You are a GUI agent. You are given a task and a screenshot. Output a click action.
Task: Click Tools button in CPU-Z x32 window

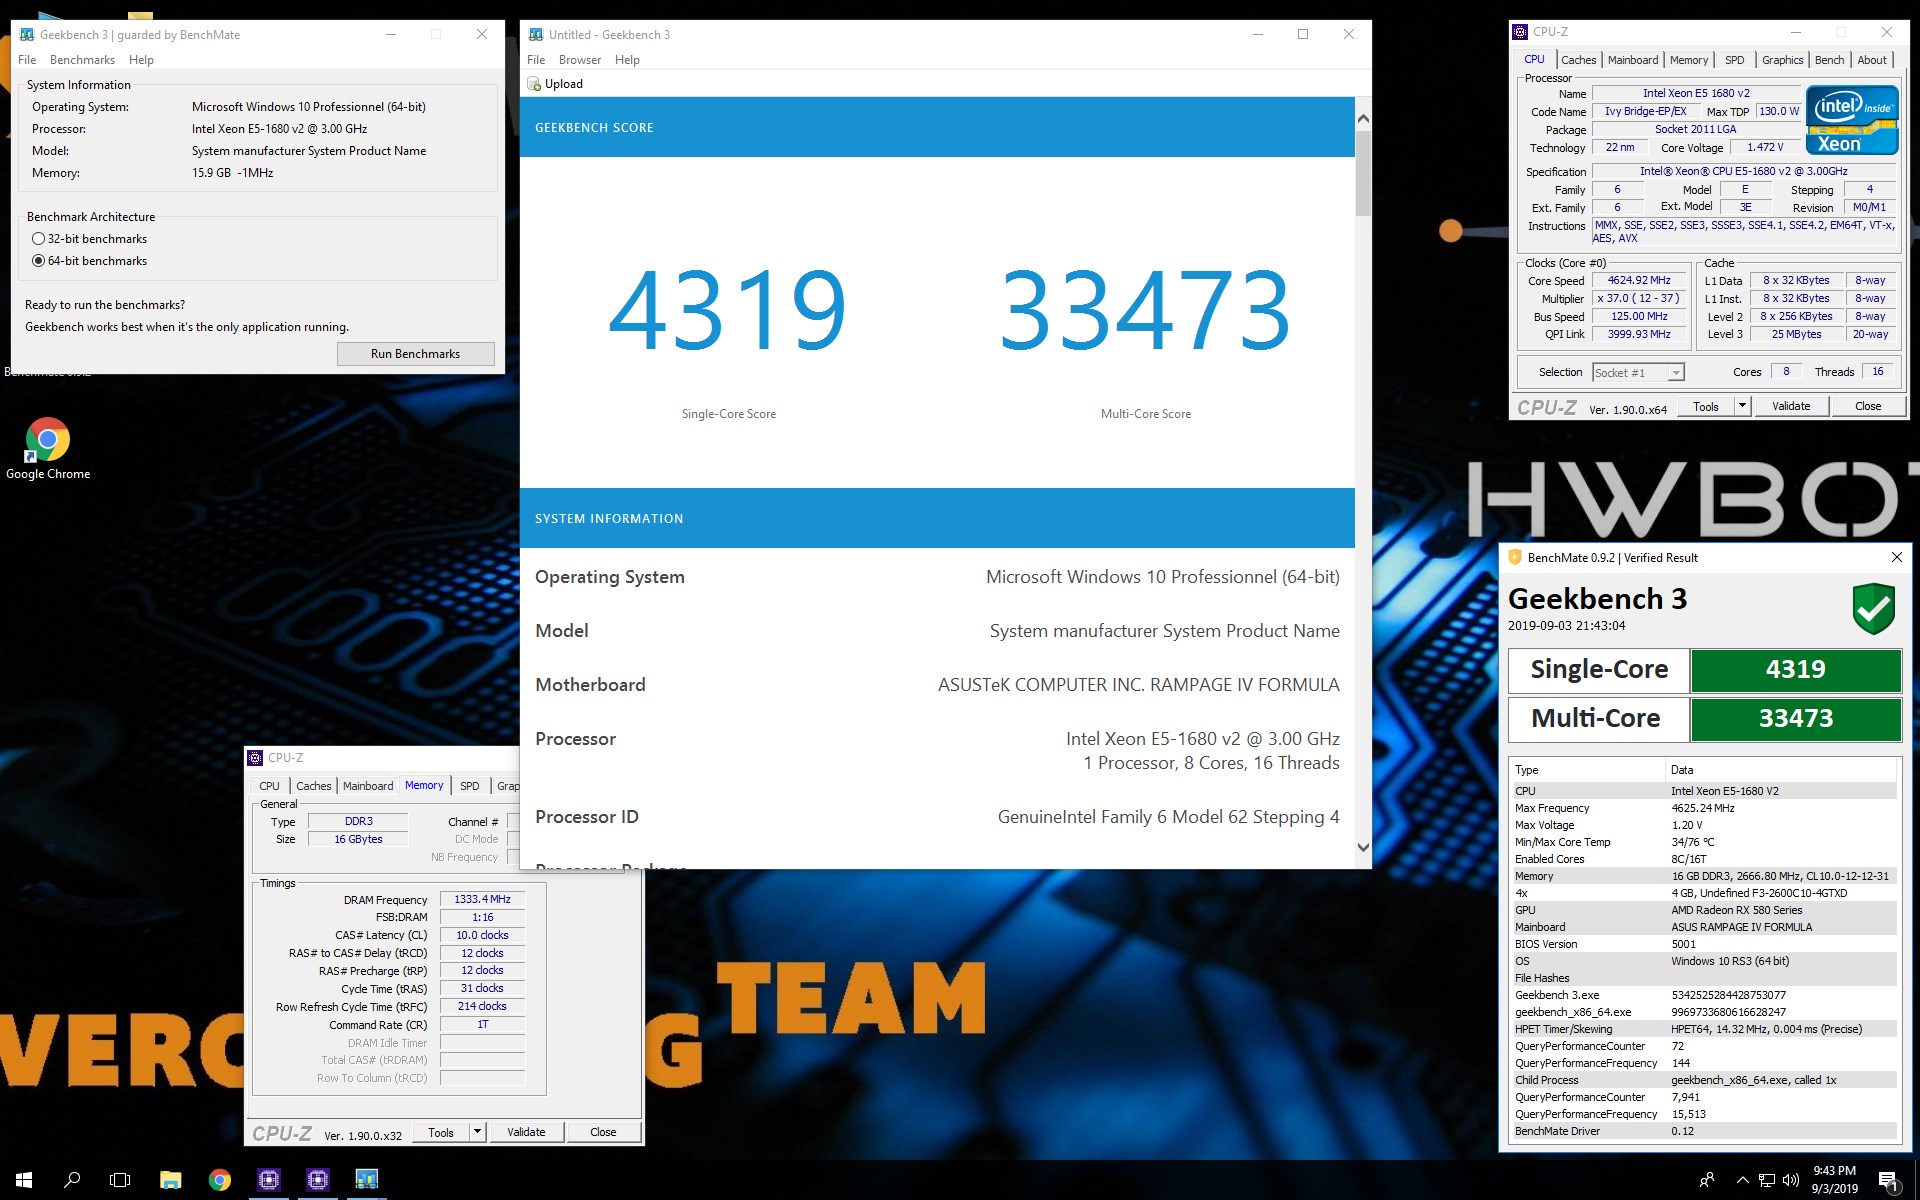(x=441, y=1132)
